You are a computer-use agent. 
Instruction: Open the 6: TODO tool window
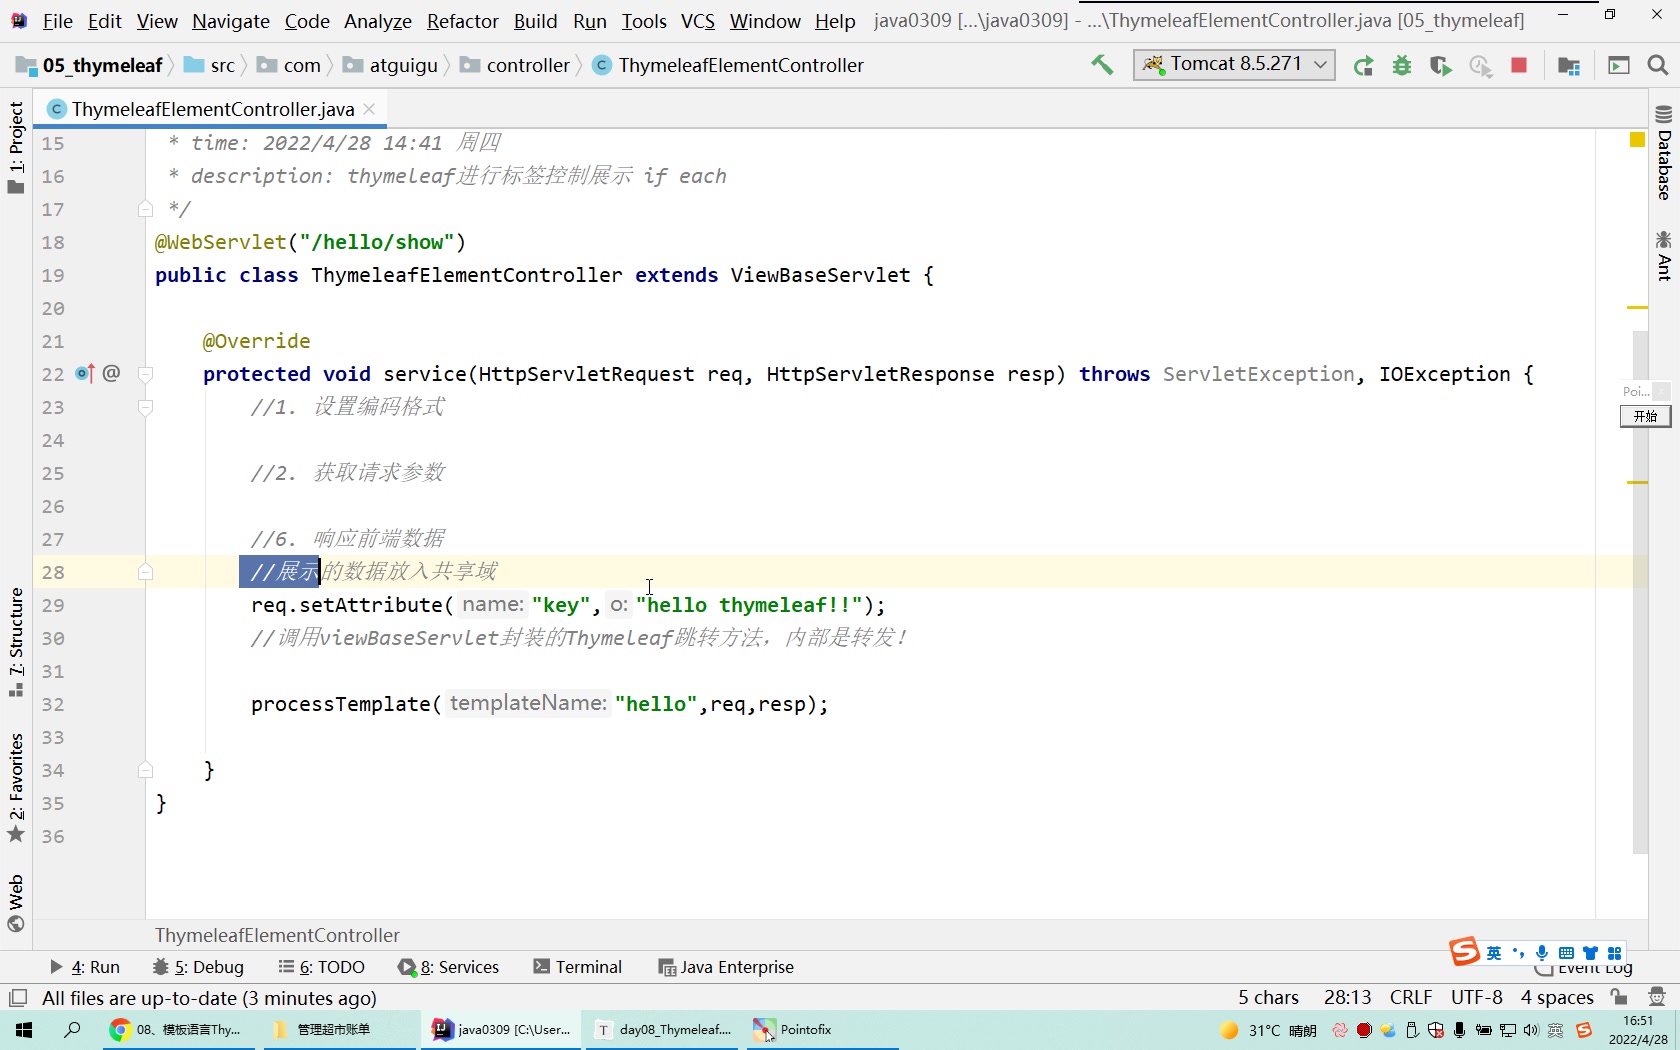pos(322,967)
